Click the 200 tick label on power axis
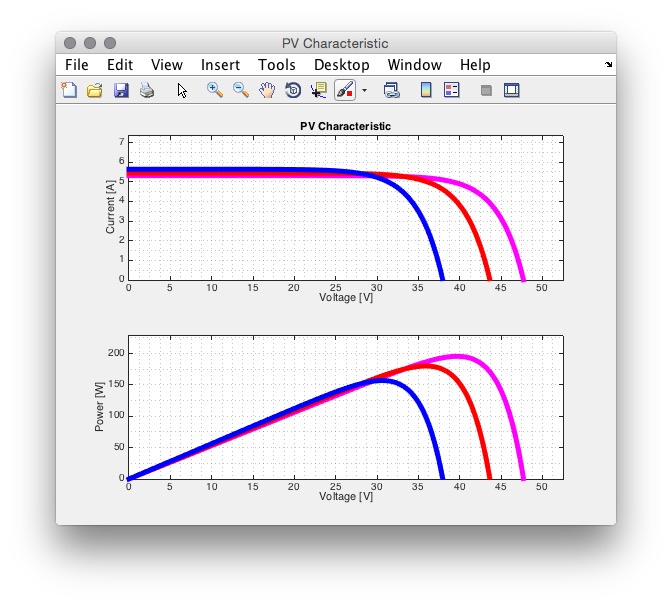Image resolution: width=672 pixels, height=605 pixels. click(x=116, y=353)
